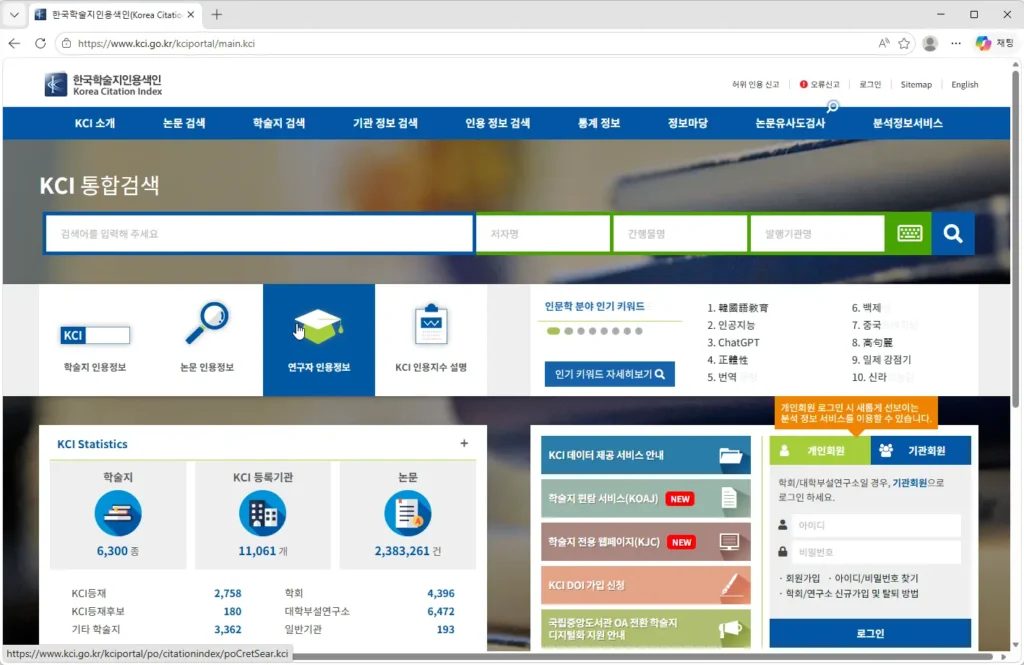
Task: Click the 논문 document statistics icon
Action: click(408, 513)
